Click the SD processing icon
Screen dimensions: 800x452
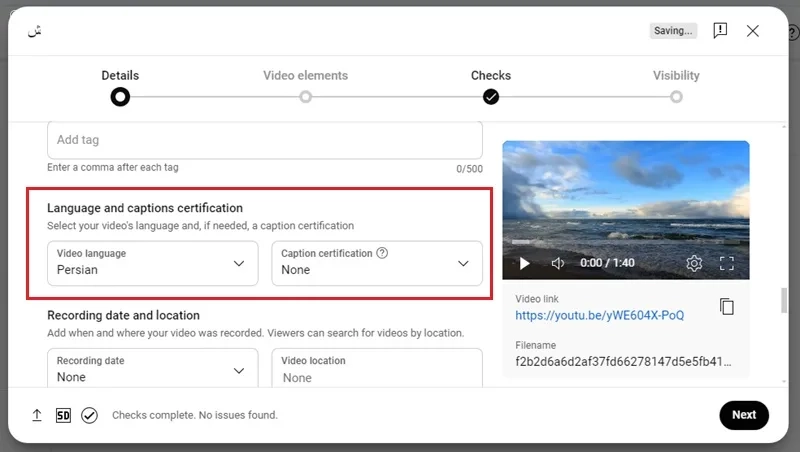click(63, 415)
